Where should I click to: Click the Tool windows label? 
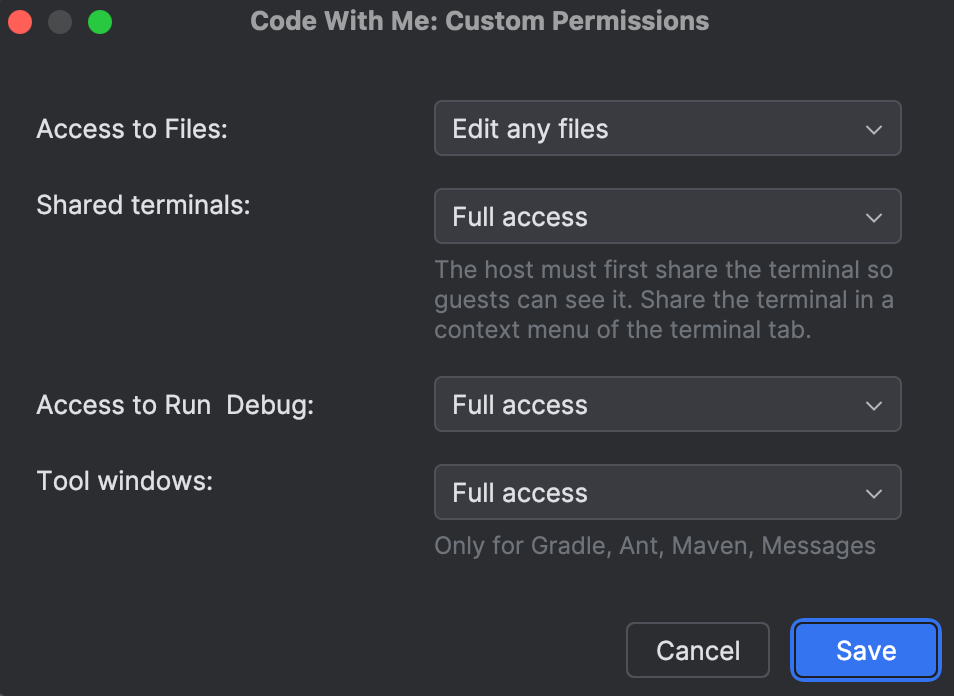(x=124, y=480)
